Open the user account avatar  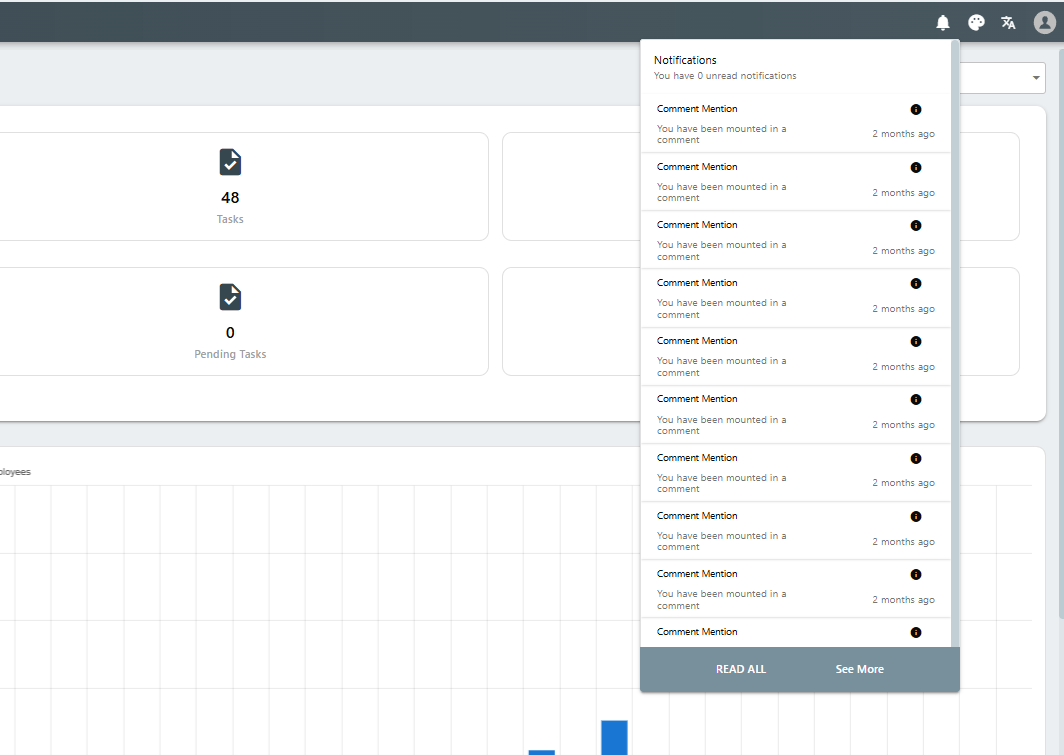(x=1044, y=23)
